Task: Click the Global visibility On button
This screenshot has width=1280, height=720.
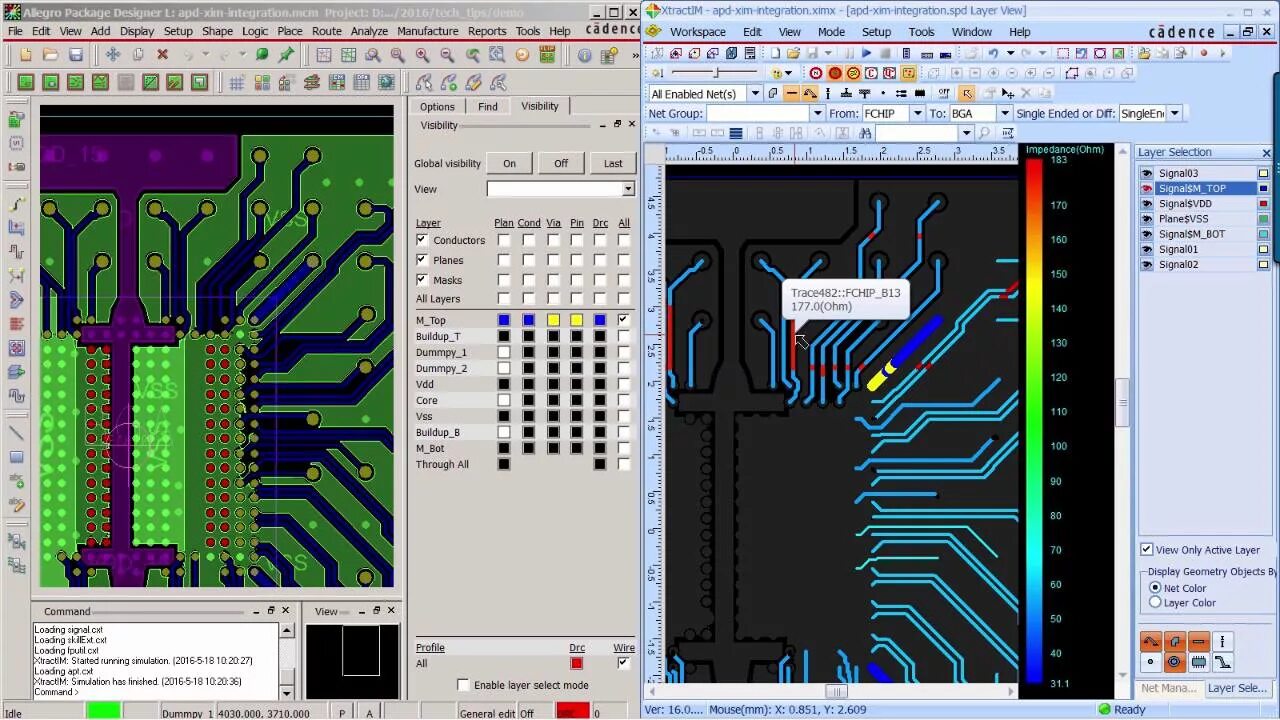Action: pos(509,163)
